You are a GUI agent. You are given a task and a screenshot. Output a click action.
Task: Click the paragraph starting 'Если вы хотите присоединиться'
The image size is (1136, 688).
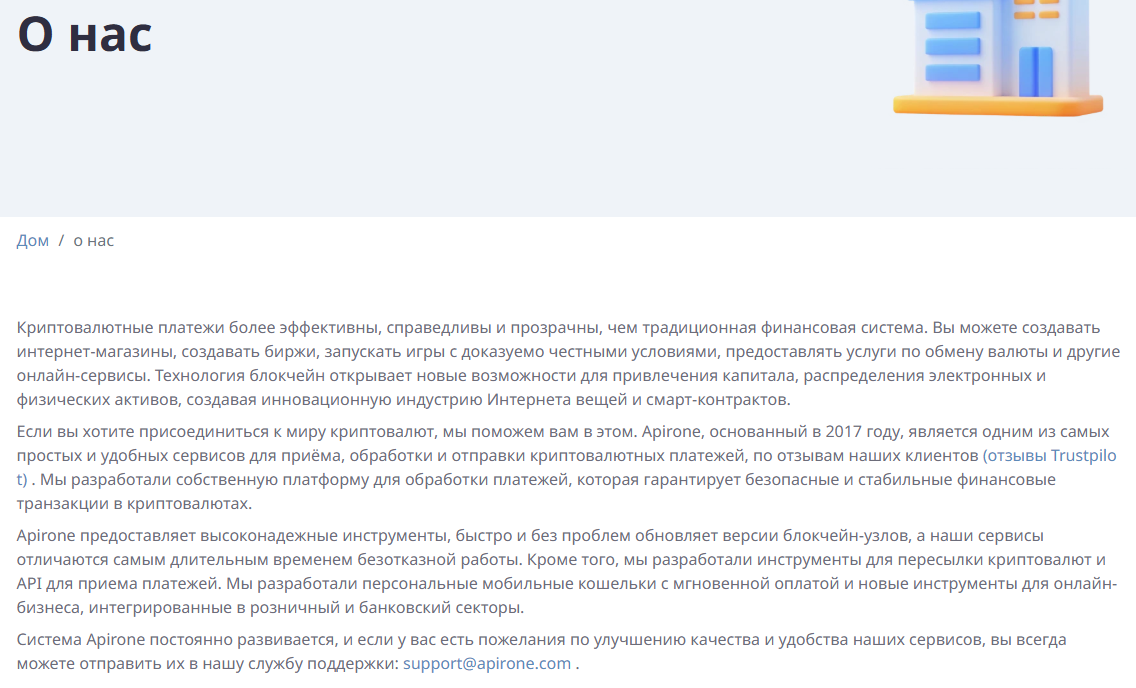pyautogui.click(x=568, y=467)
